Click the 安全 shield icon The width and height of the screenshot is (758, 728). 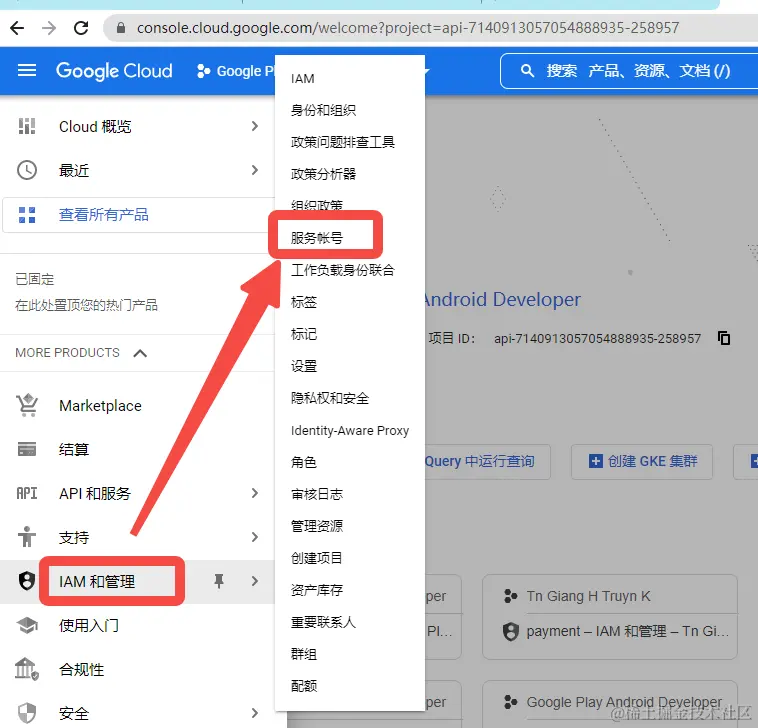pos(27,713)
